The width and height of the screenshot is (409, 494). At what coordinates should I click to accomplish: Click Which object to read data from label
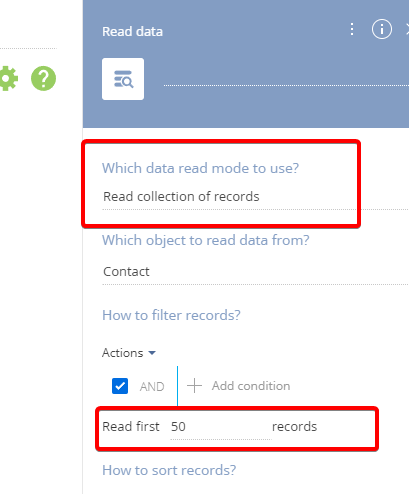point(206,240)
